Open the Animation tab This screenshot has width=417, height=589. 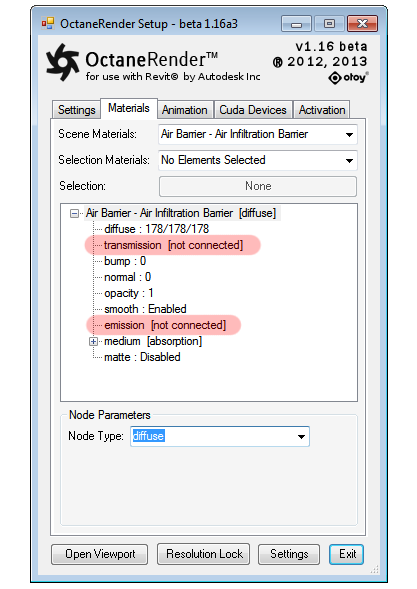(x=185, y=110)
